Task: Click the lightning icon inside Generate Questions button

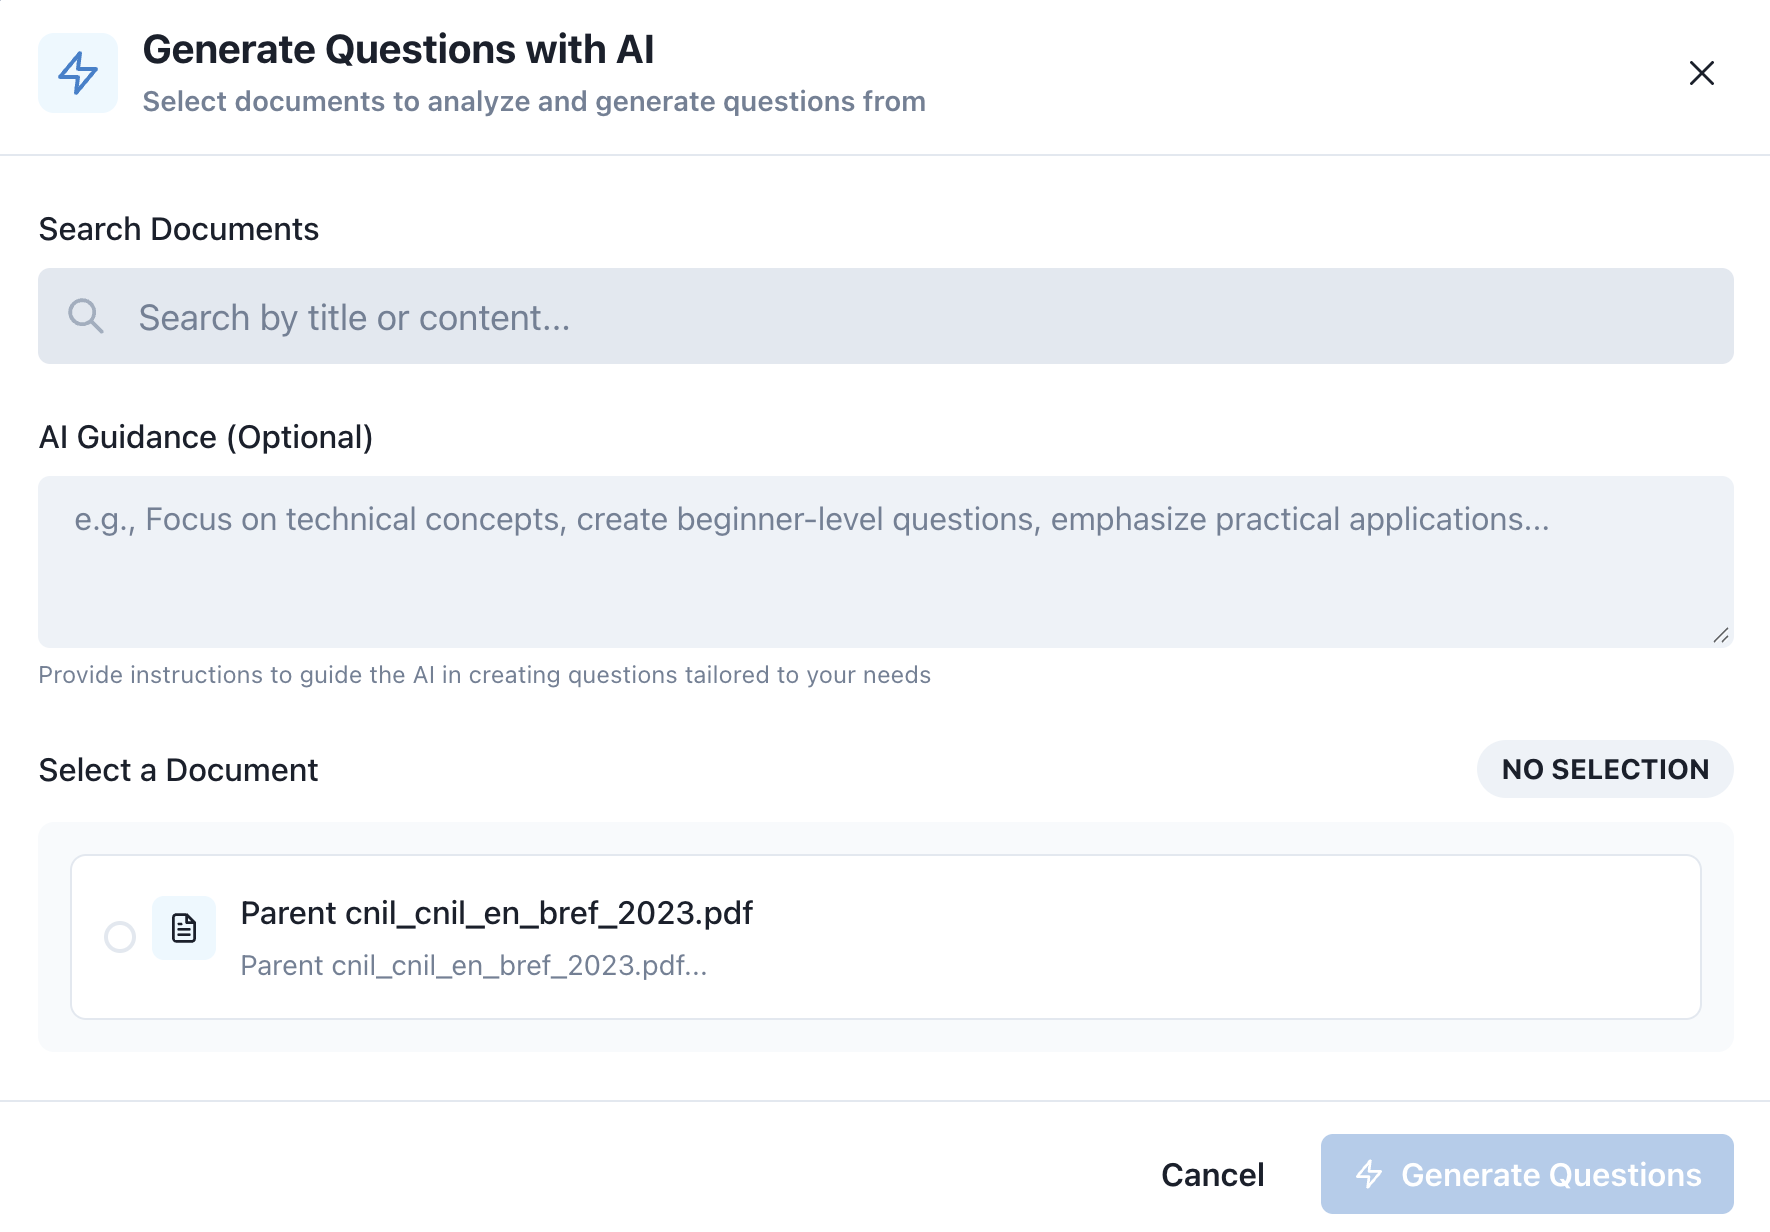Action: 1369,1174
